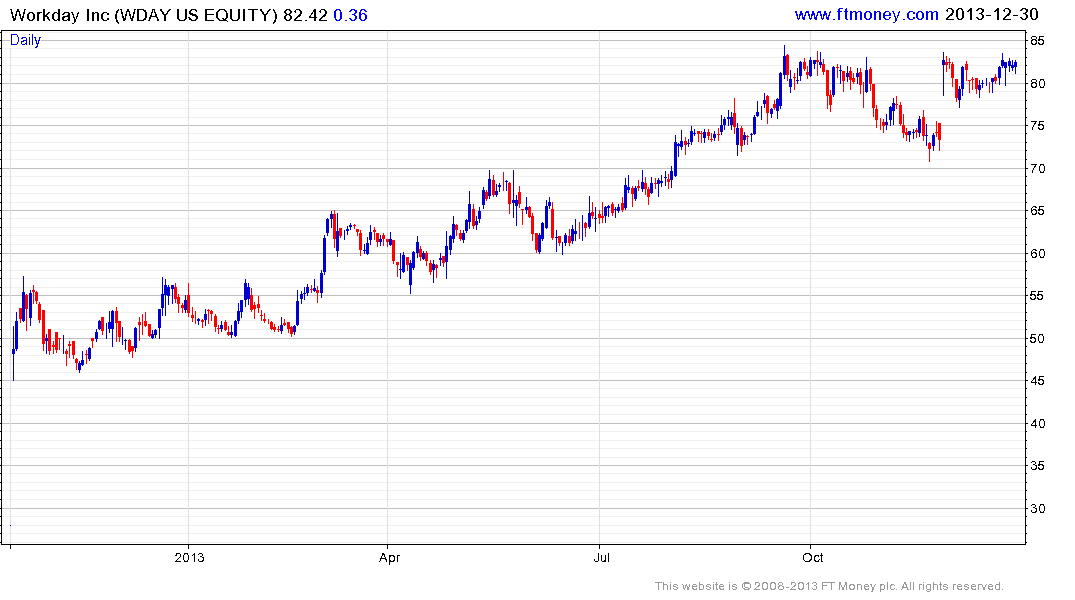Screen dimensions: 1075x600
Task: Click the 40 price axis label
Action: click(1037, 424)
